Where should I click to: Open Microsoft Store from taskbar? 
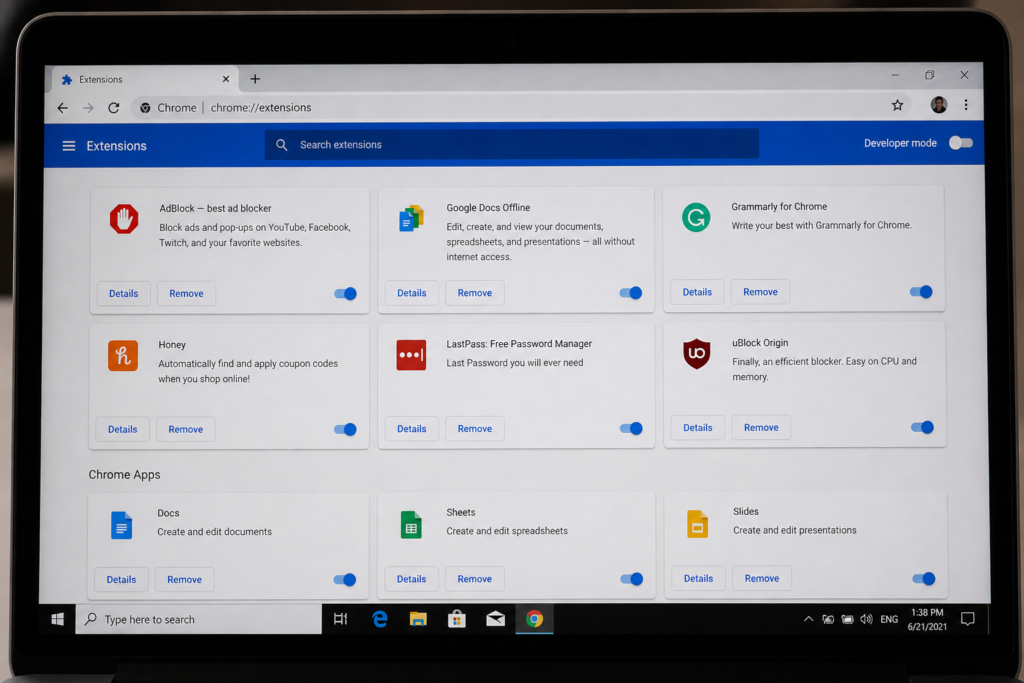click(x=456, y=619)
